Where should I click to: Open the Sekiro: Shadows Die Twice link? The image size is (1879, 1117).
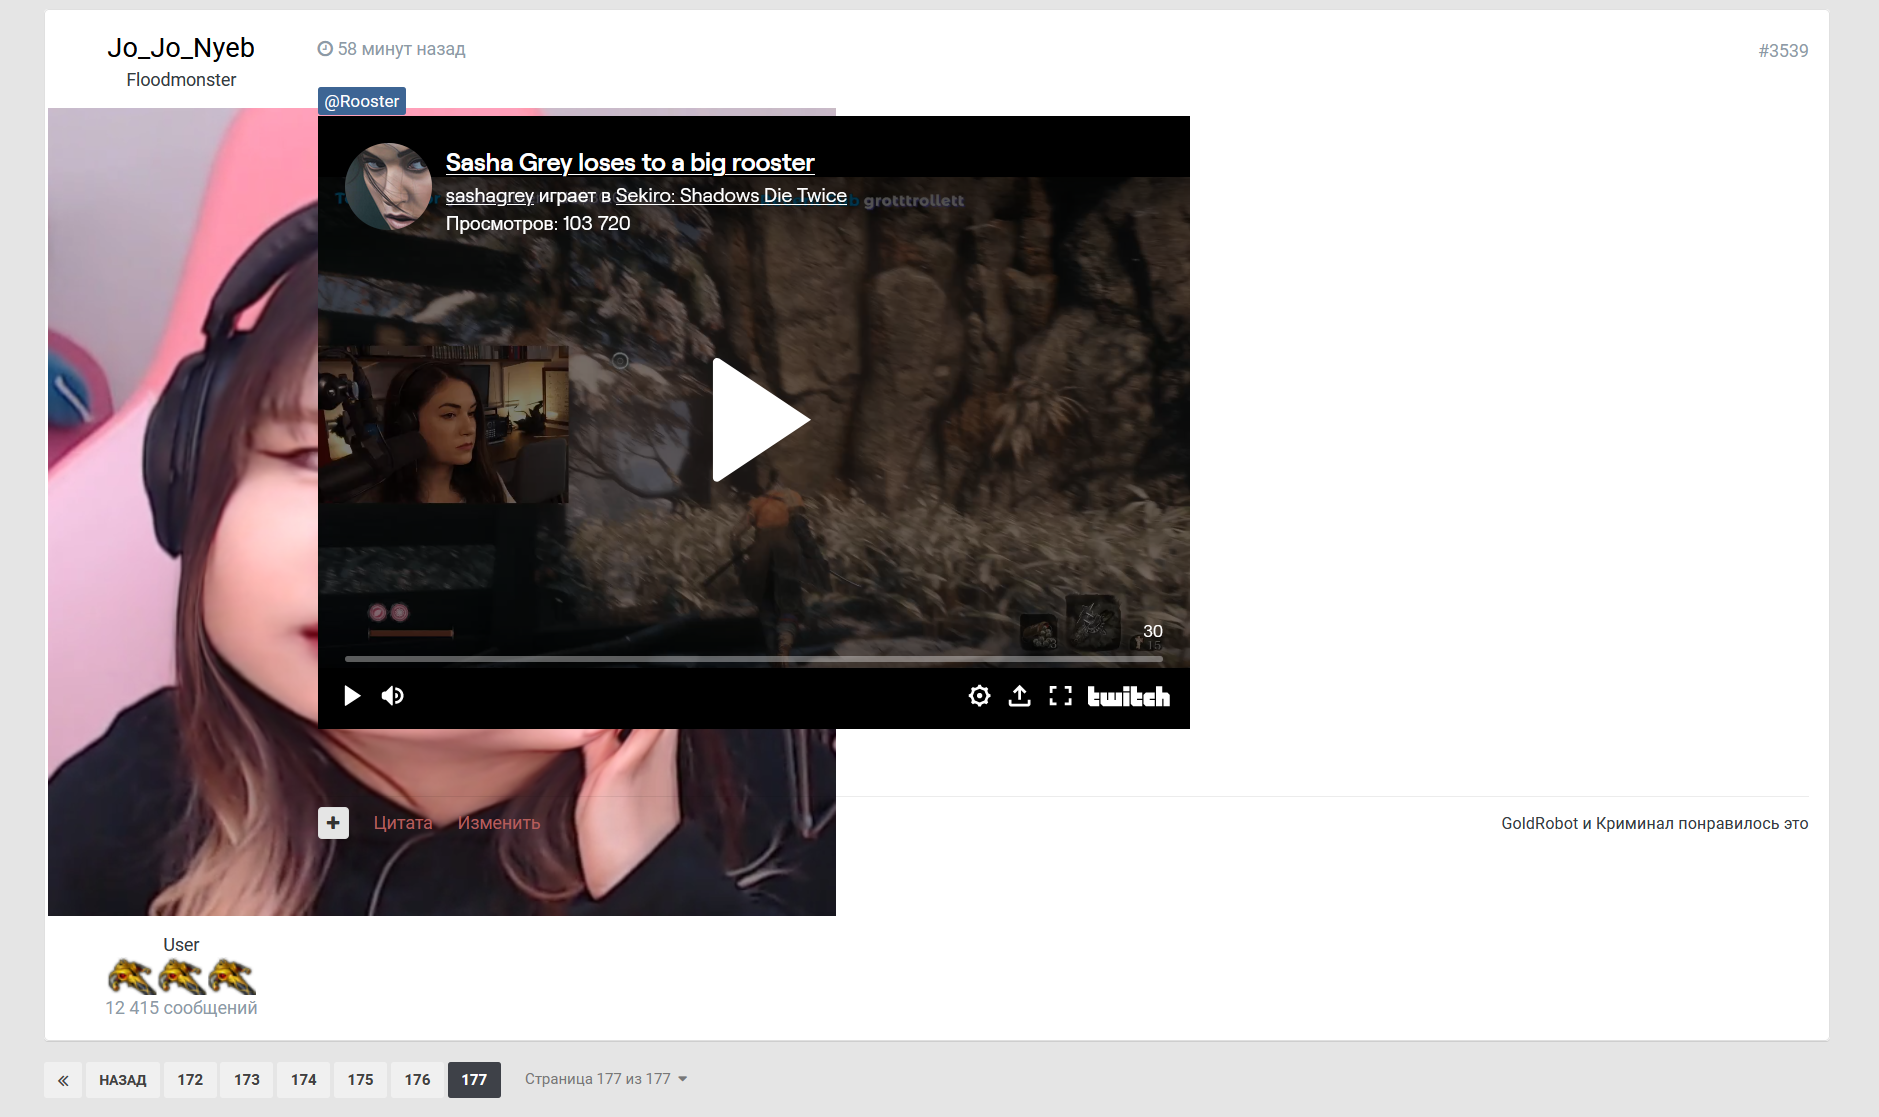730,196
